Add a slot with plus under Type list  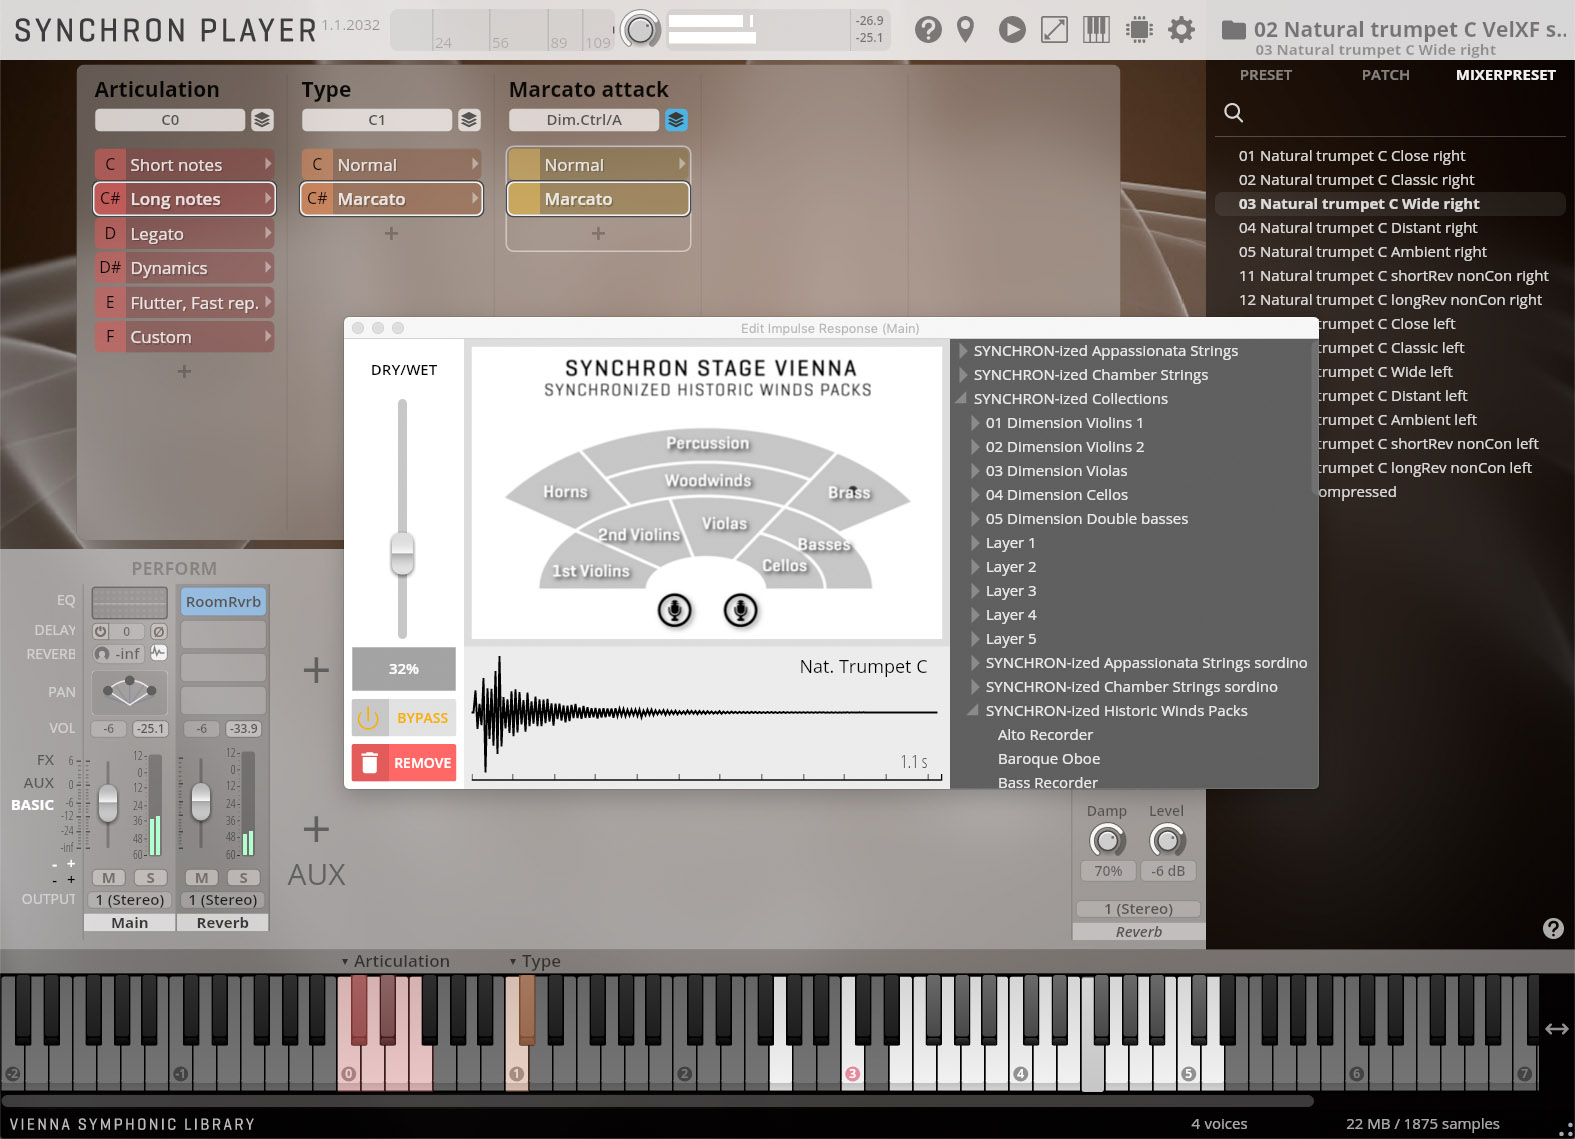point(391,233)
